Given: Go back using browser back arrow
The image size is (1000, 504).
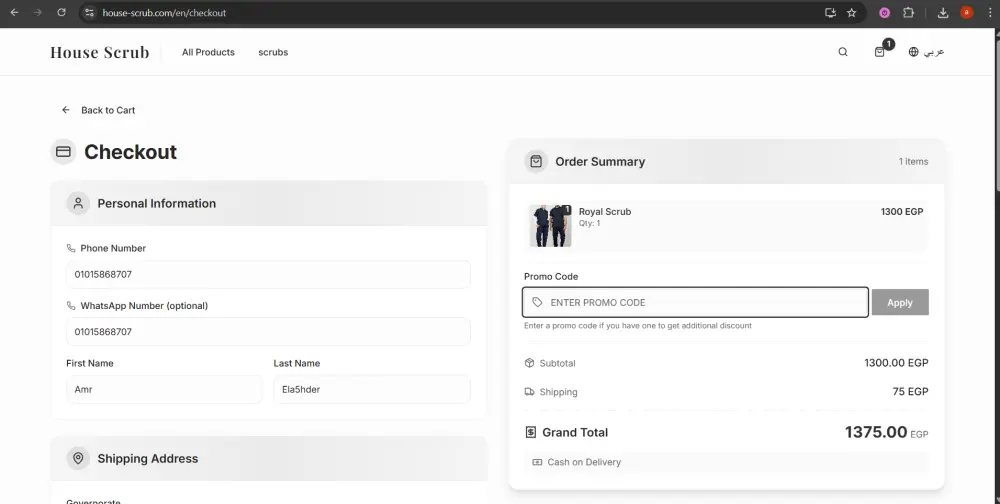Looking at the screenshot, I should [14, 12].
